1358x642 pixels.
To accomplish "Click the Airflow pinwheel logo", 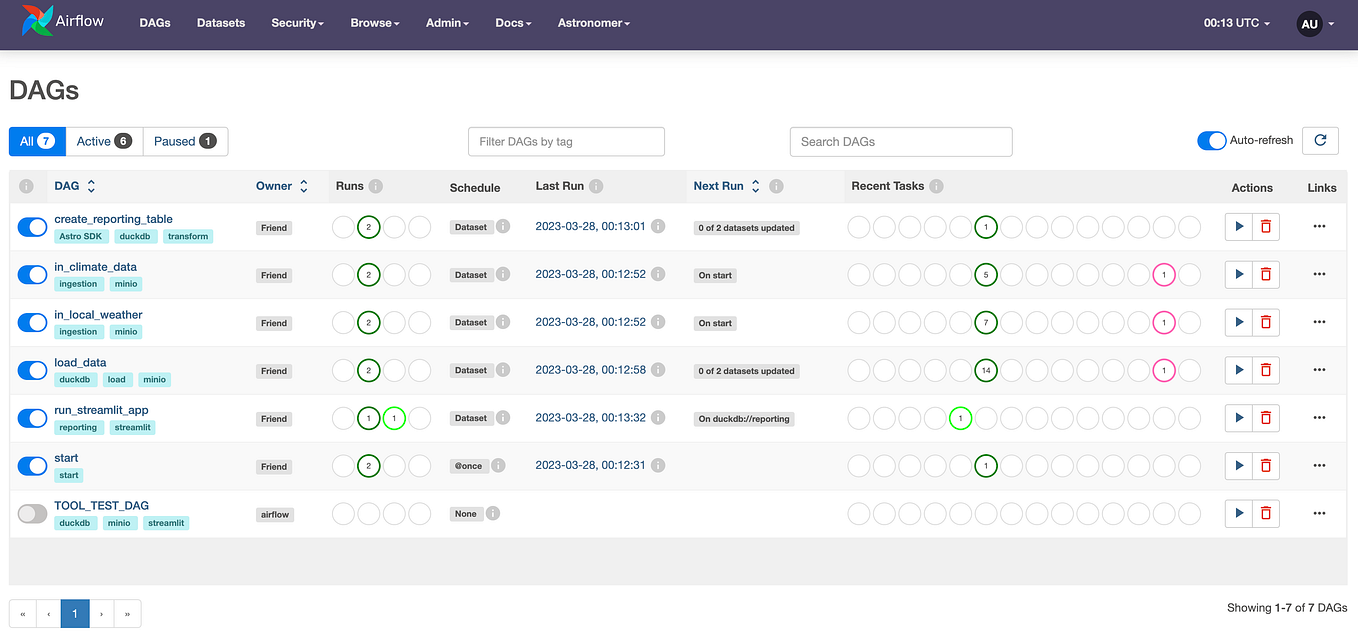I will coord(36,20).
